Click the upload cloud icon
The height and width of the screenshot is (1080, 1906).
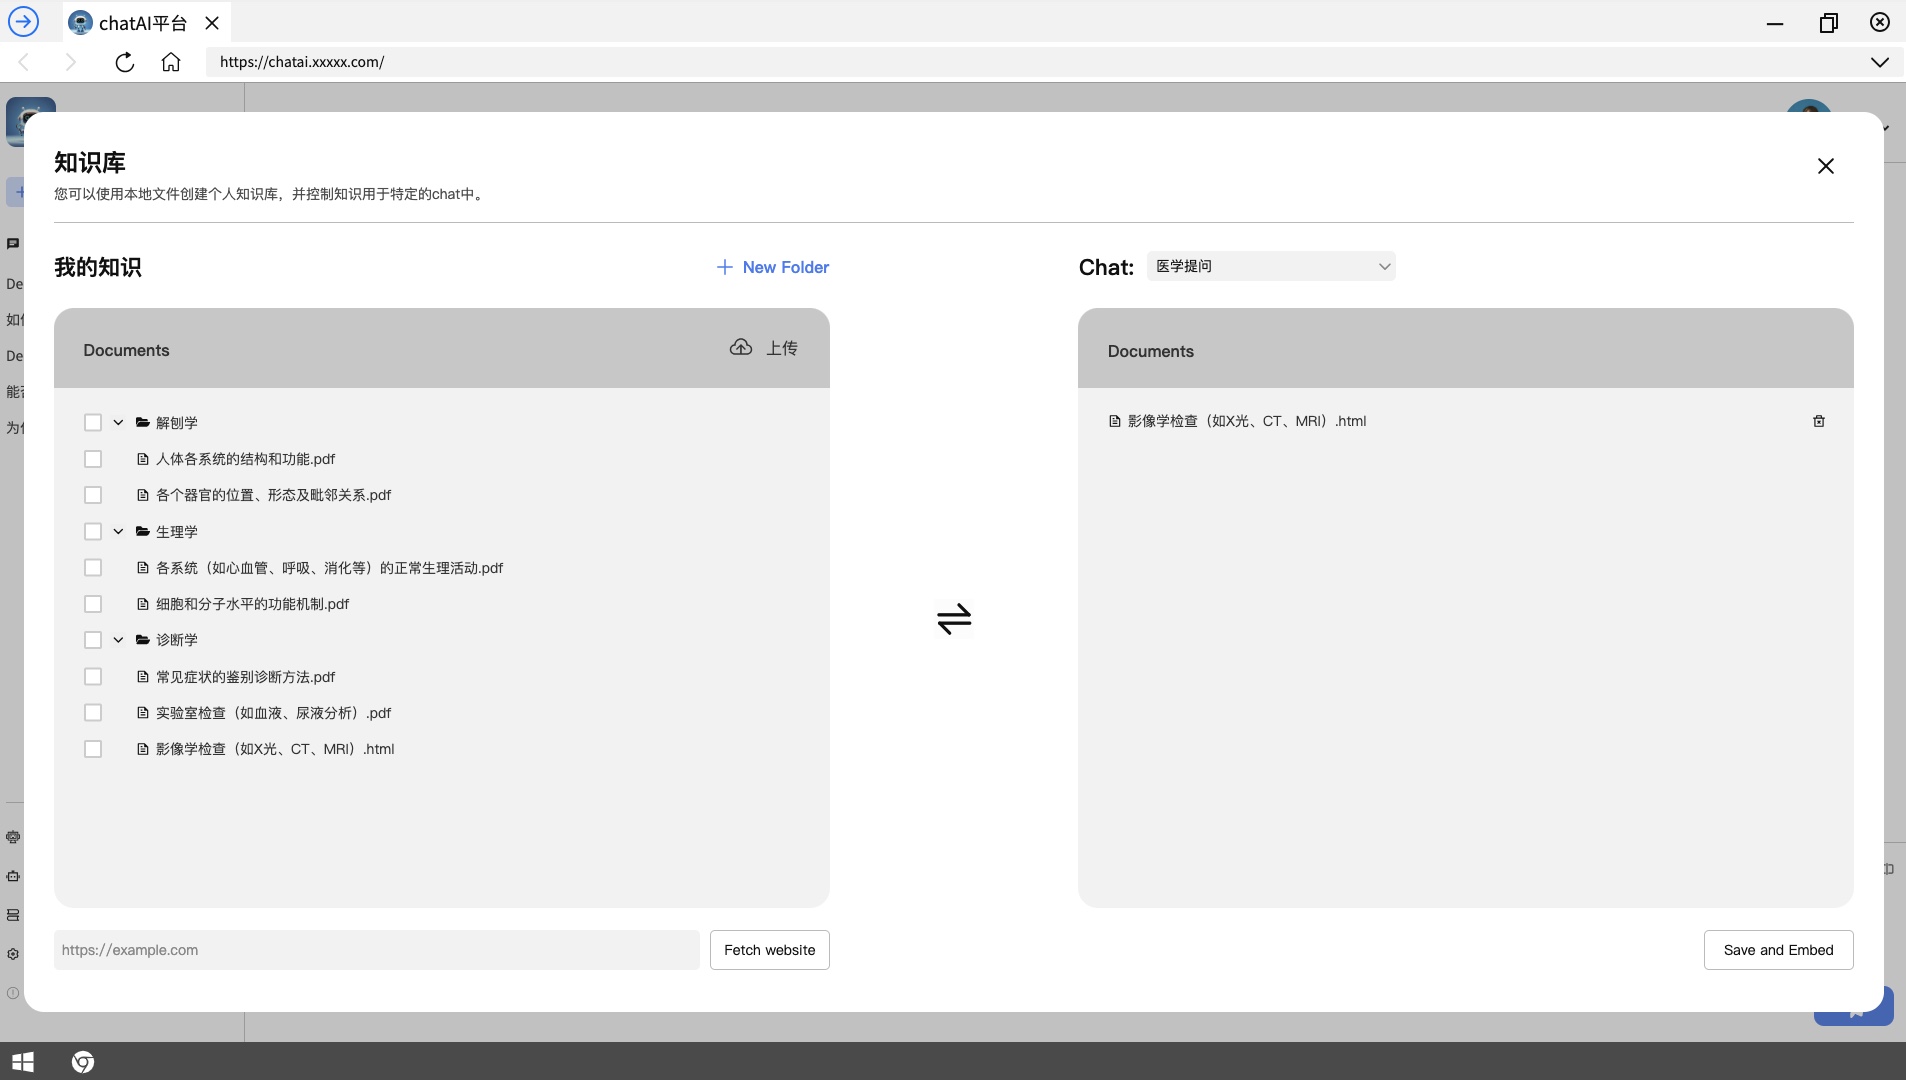click(740, 348)
